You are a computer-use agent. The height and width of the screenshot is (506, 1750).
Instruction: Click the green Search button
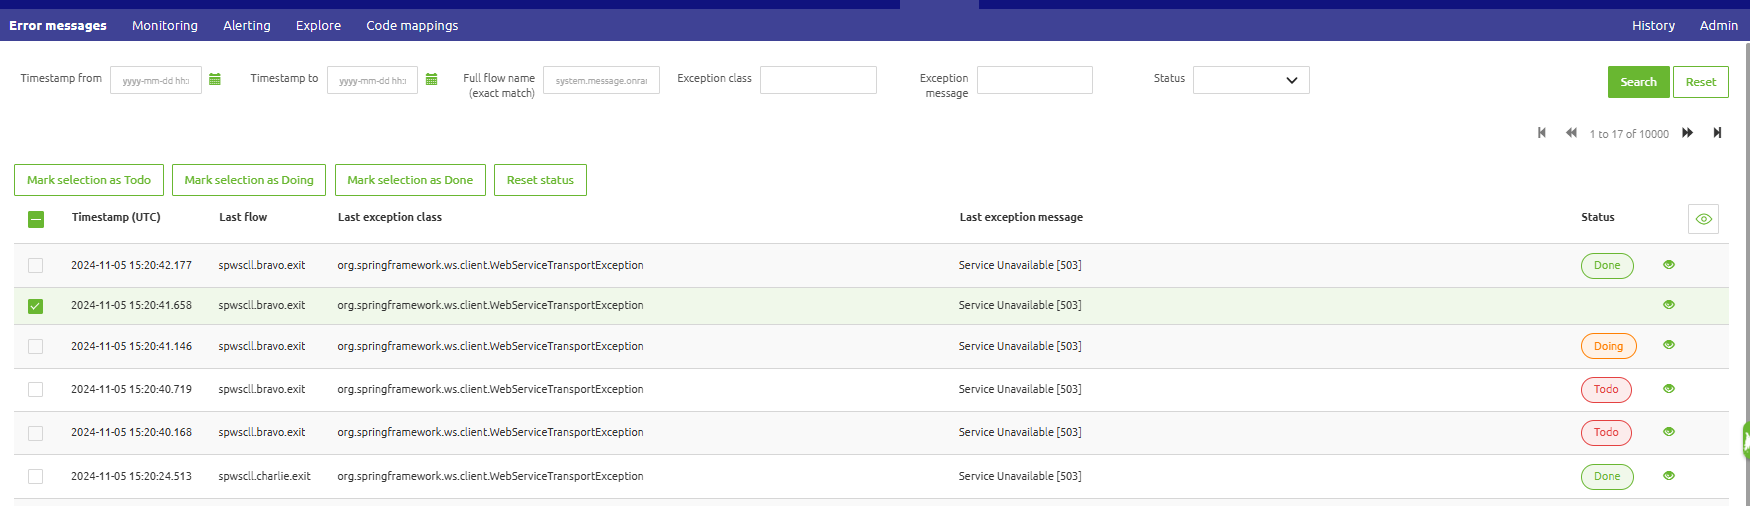point(1638,82)
